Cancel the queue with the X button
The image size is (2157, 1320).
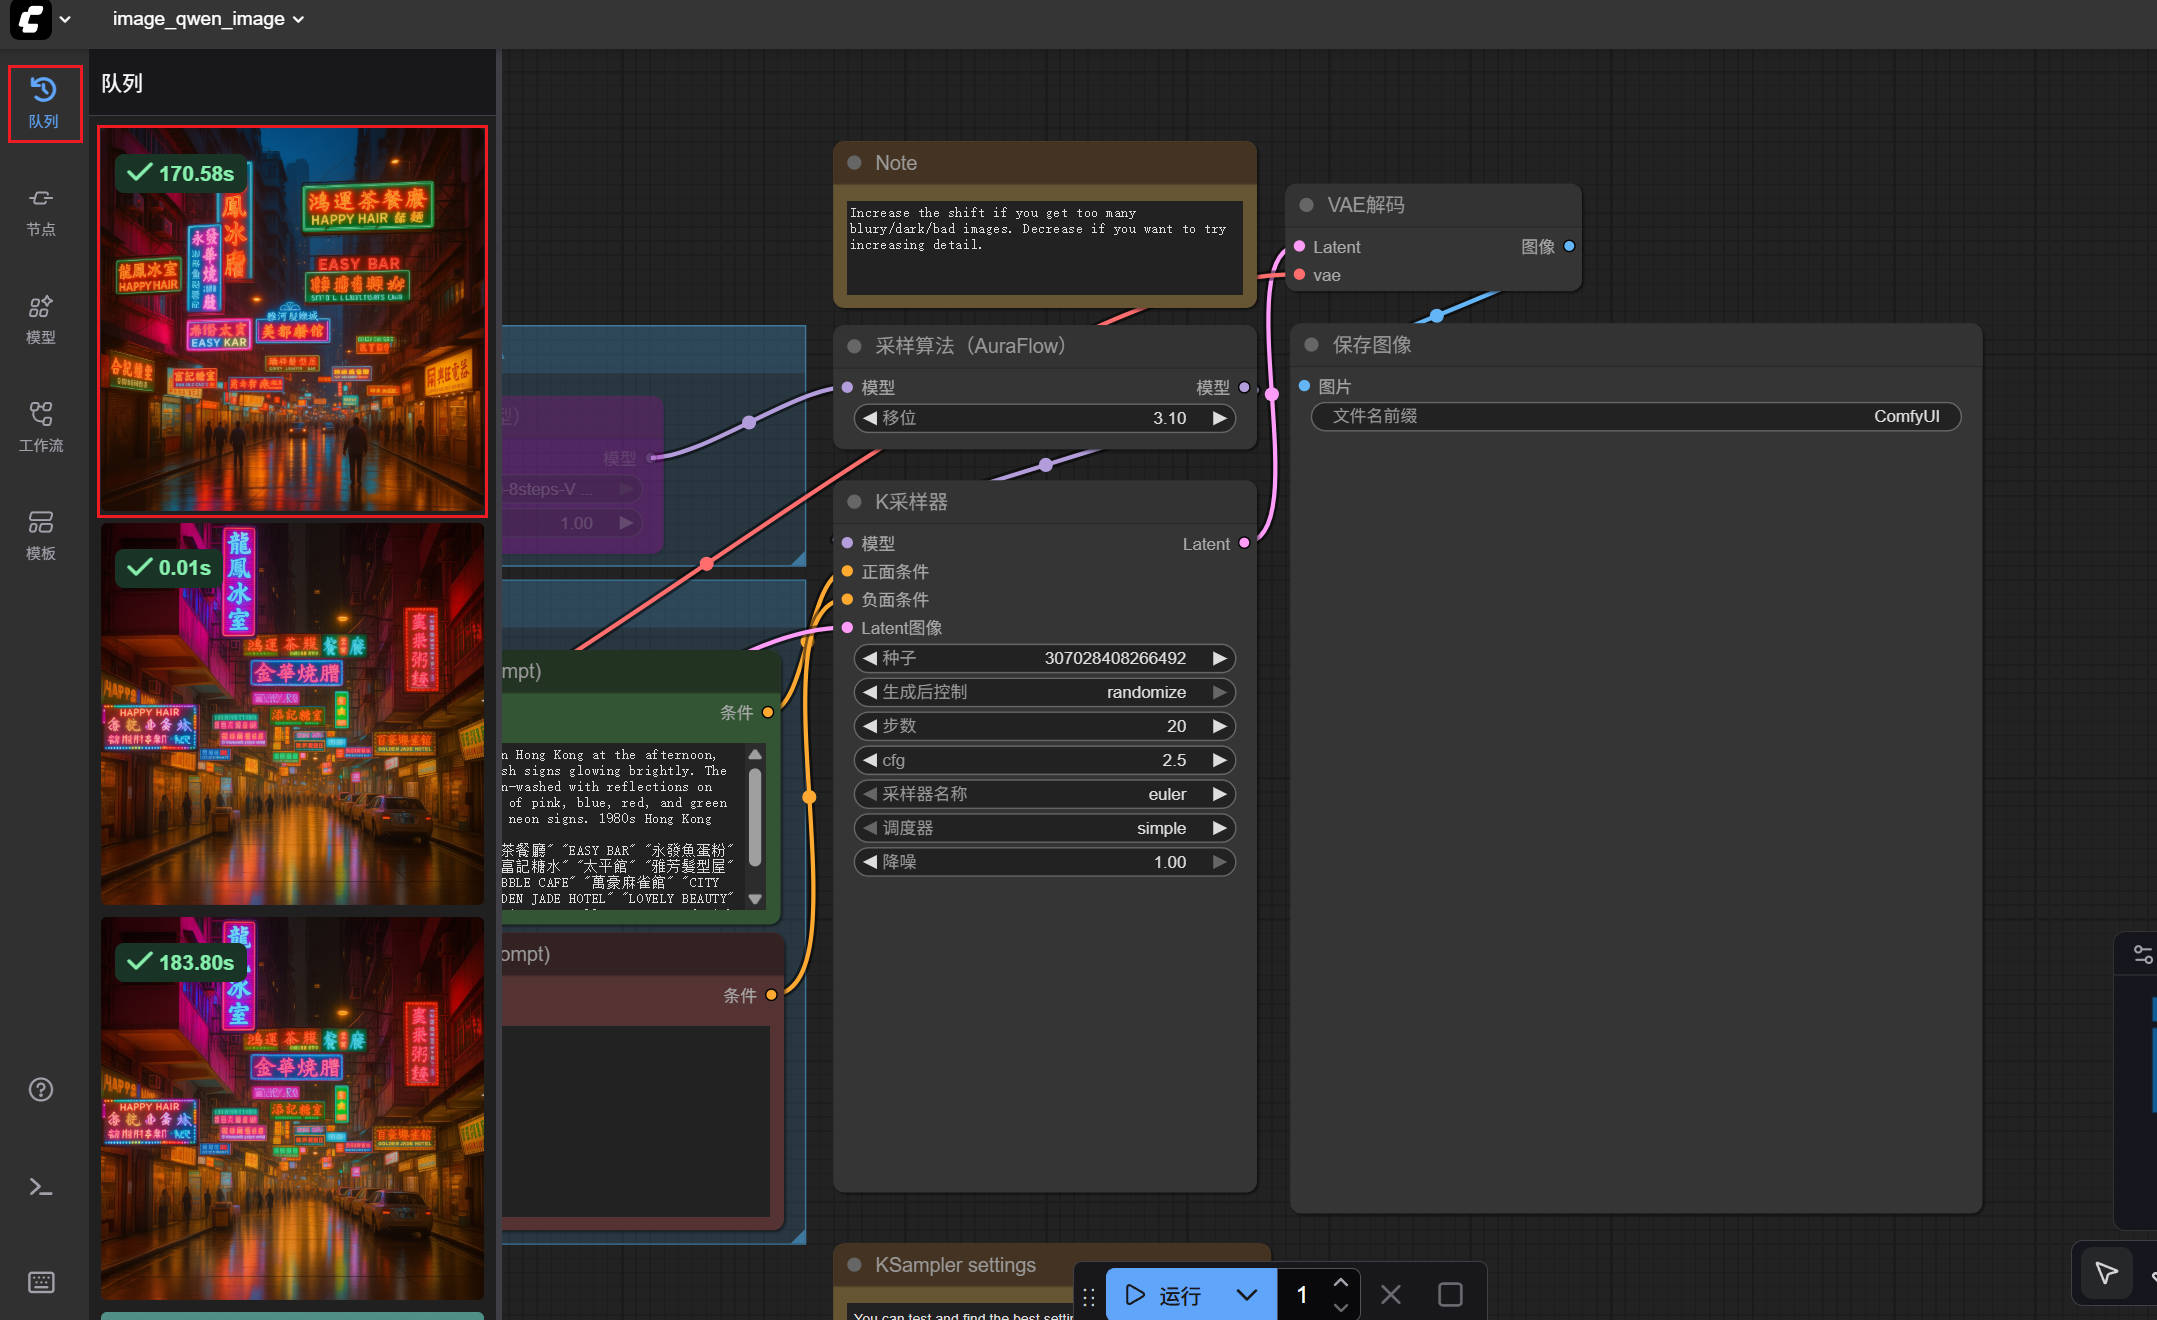pos(1390,1295)
